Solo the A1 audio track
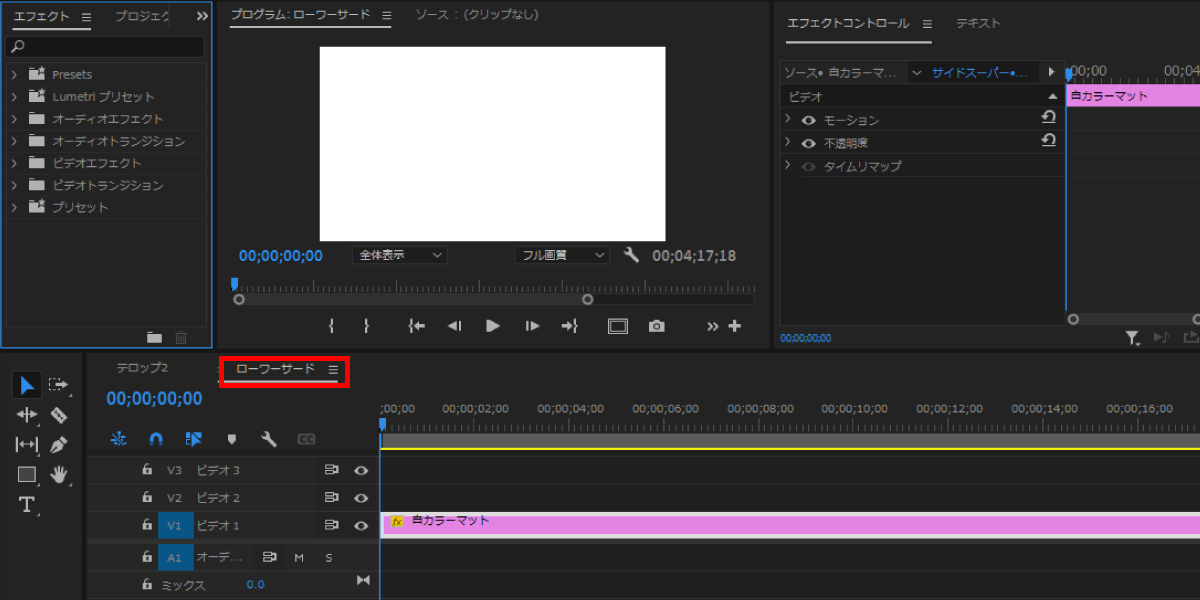The height and width of the screenshot is (600, 1200). (x=328, y=557)
